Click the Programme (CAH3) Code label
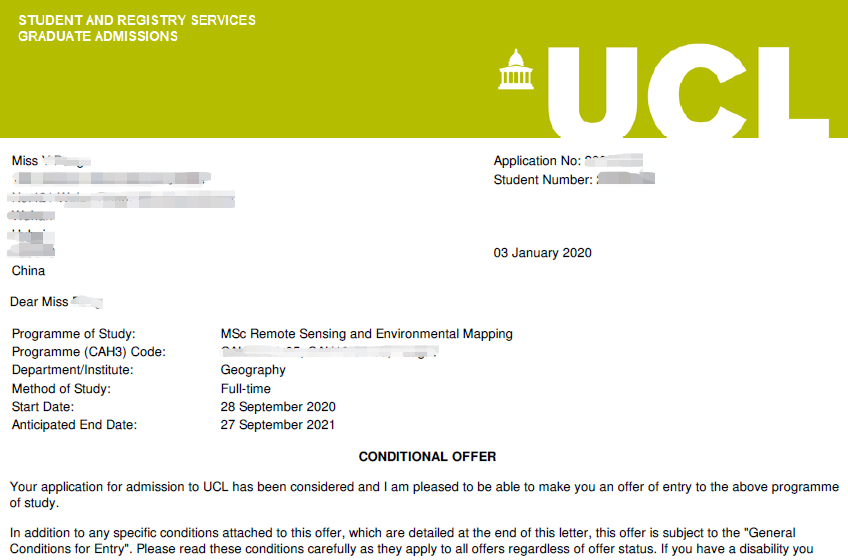848x560 pixels. click(89, 352)
